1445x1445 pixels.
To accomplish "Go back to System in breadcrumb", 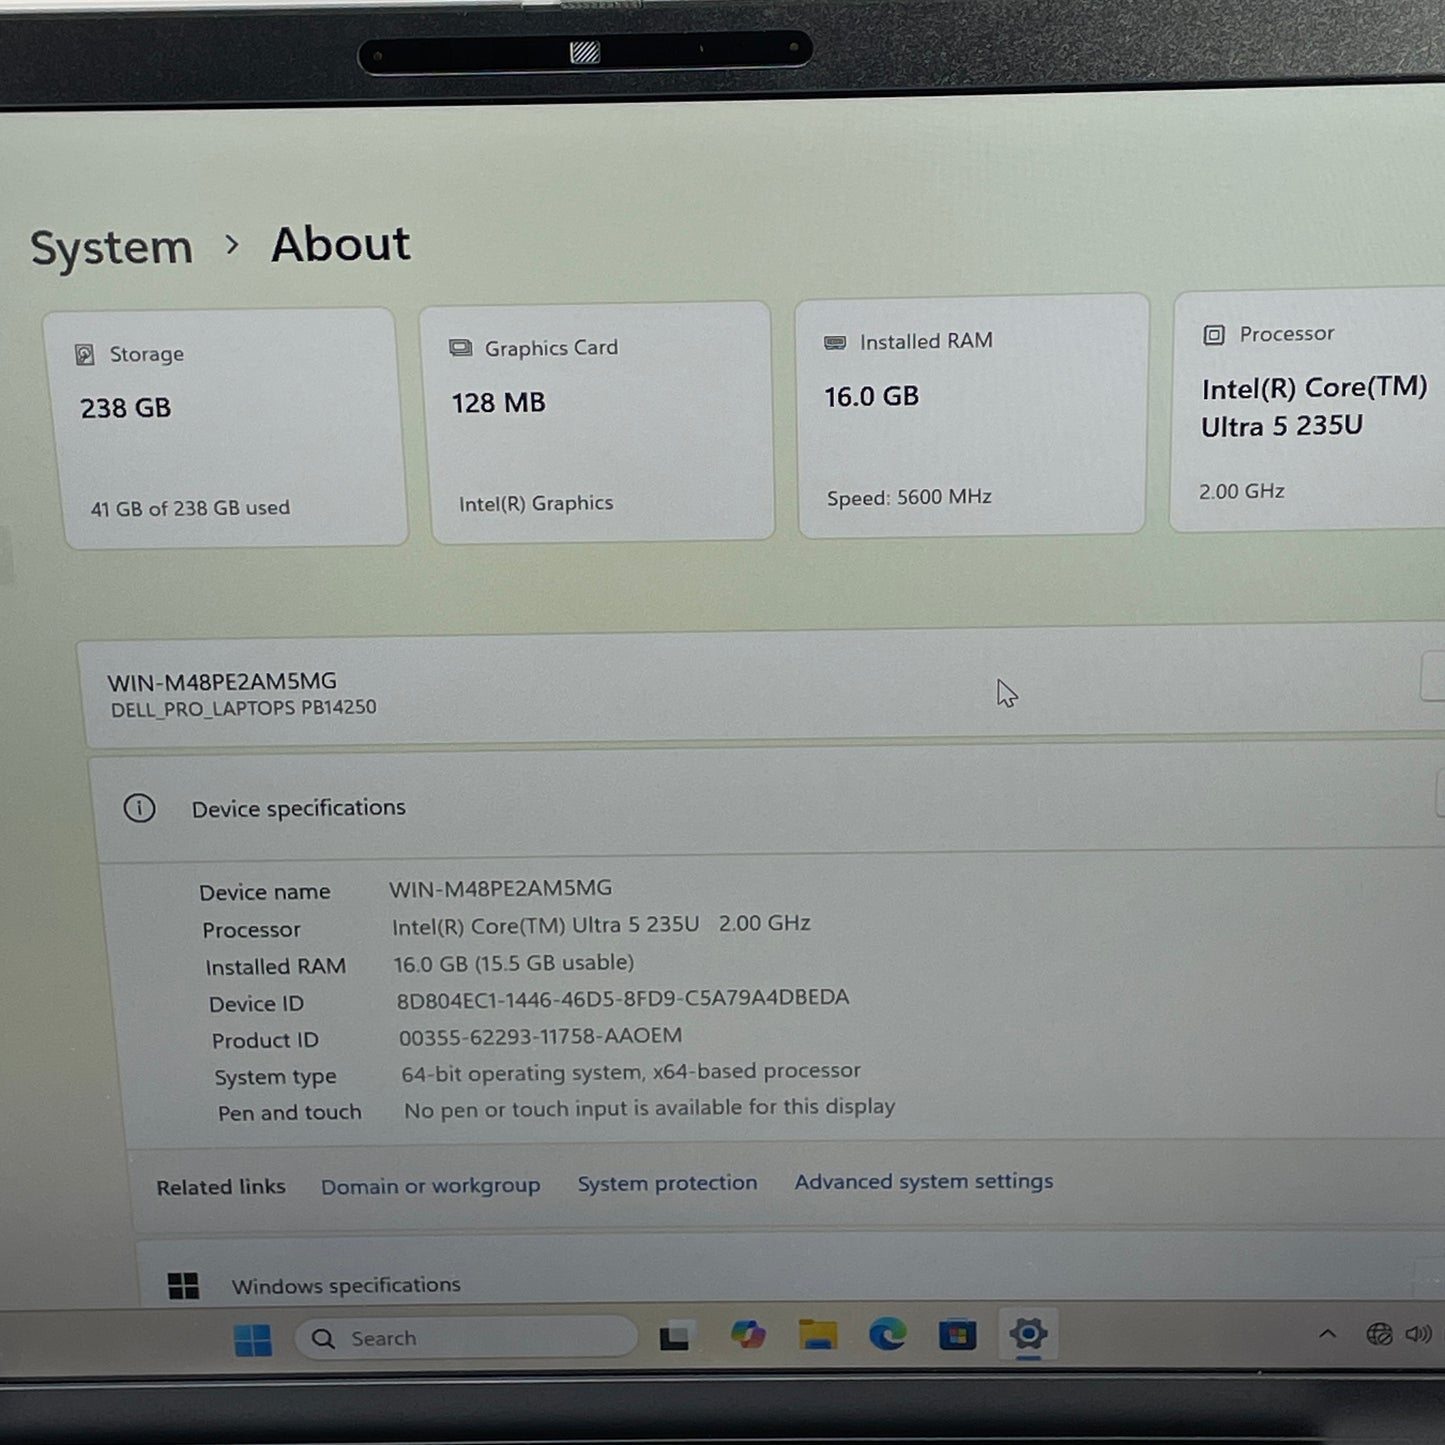I will (x=111, y=247).
